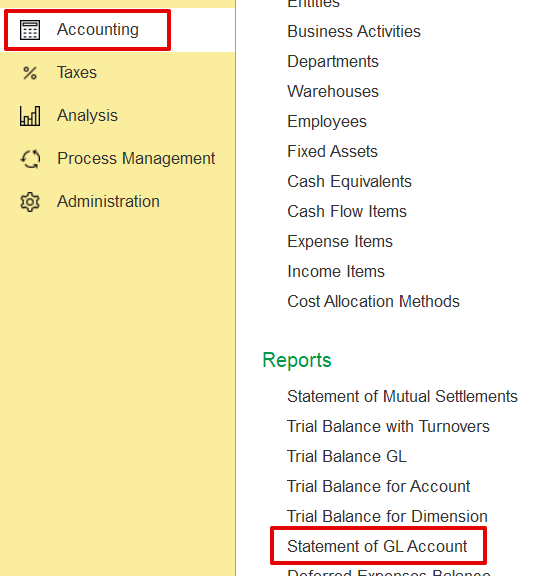Click the Administration gear icon
534x576 pixels.
point(30,202)
